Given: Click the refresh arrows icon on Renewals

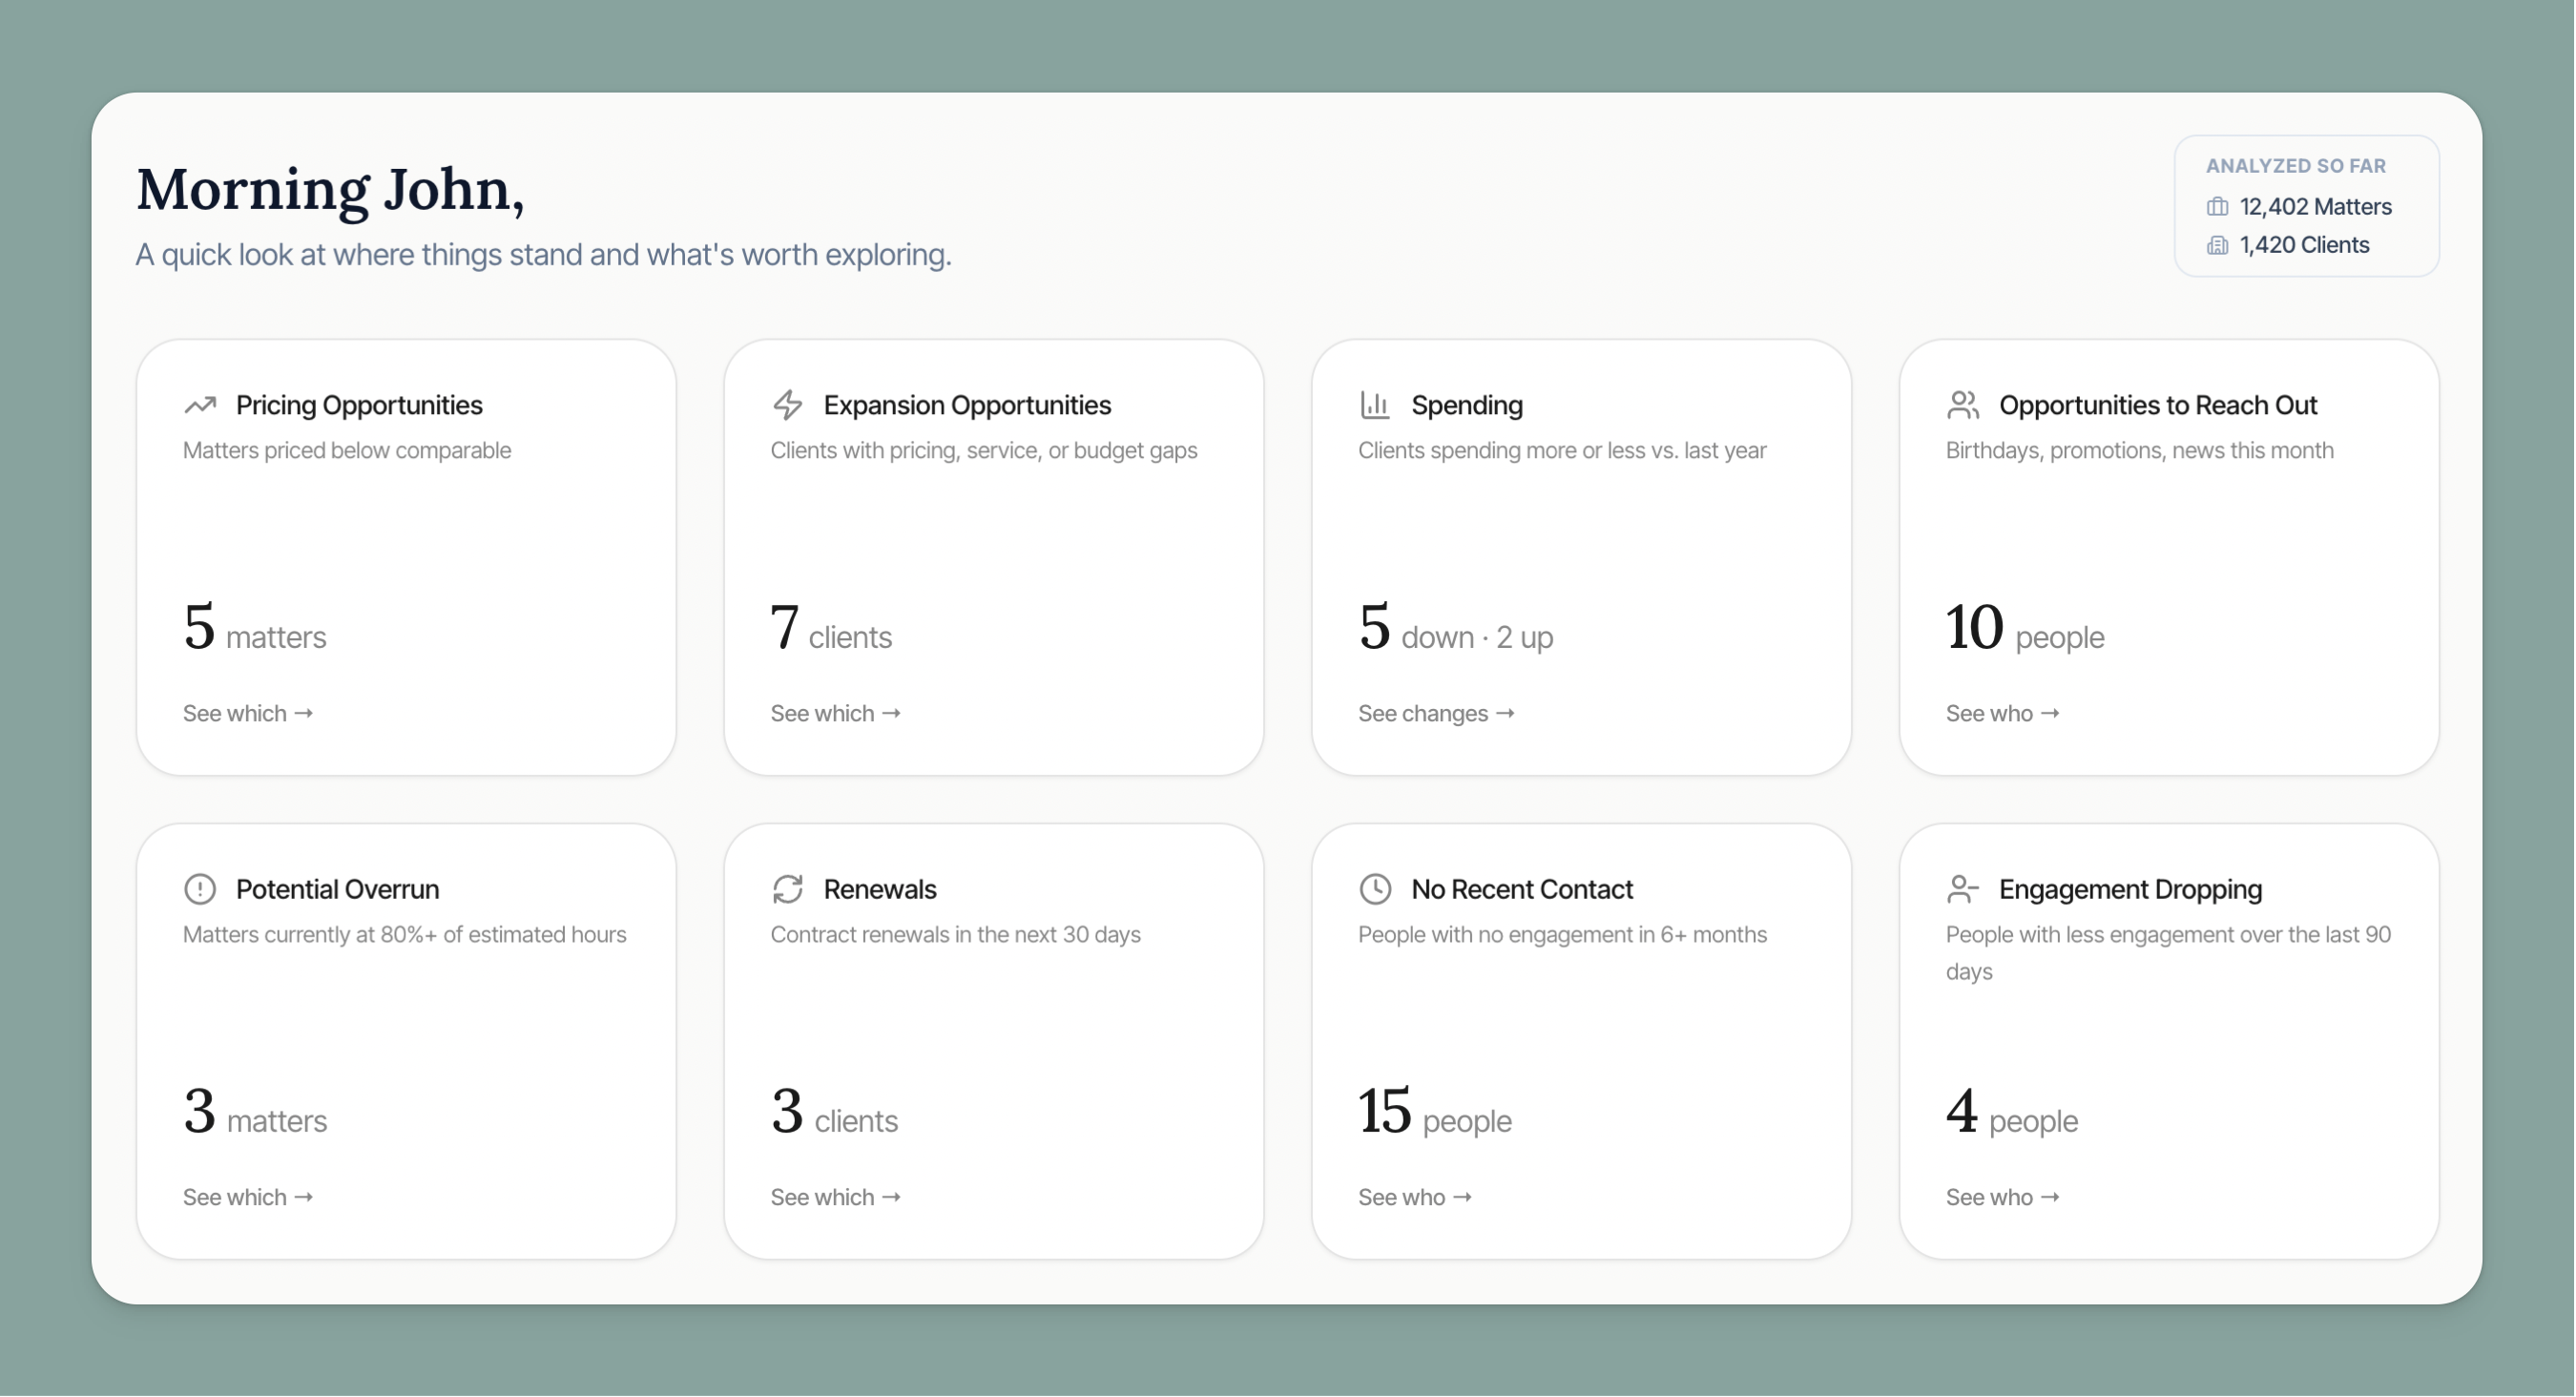Looking at the screenshot, I should (788, 888).
